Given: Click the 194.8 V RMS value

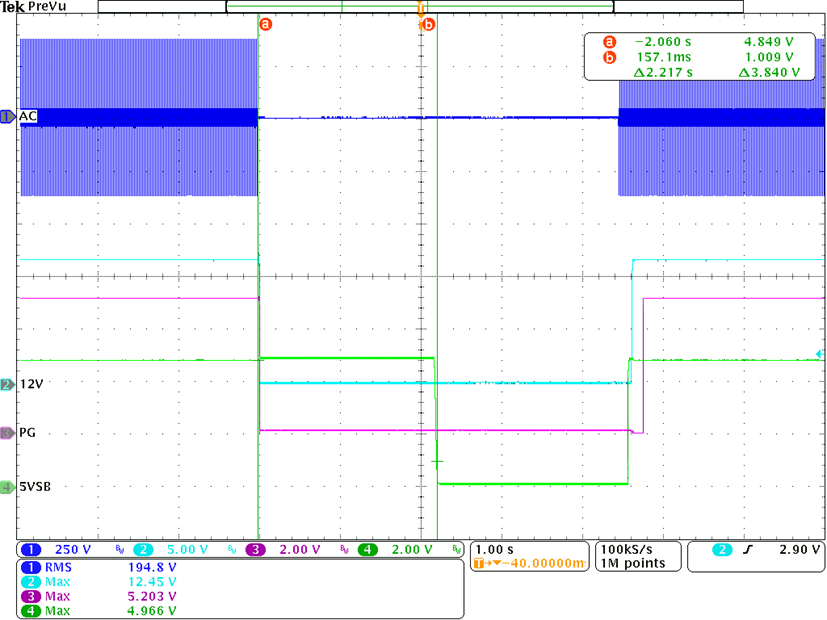Looking at the screenshot, I should [x=152, y=567].
